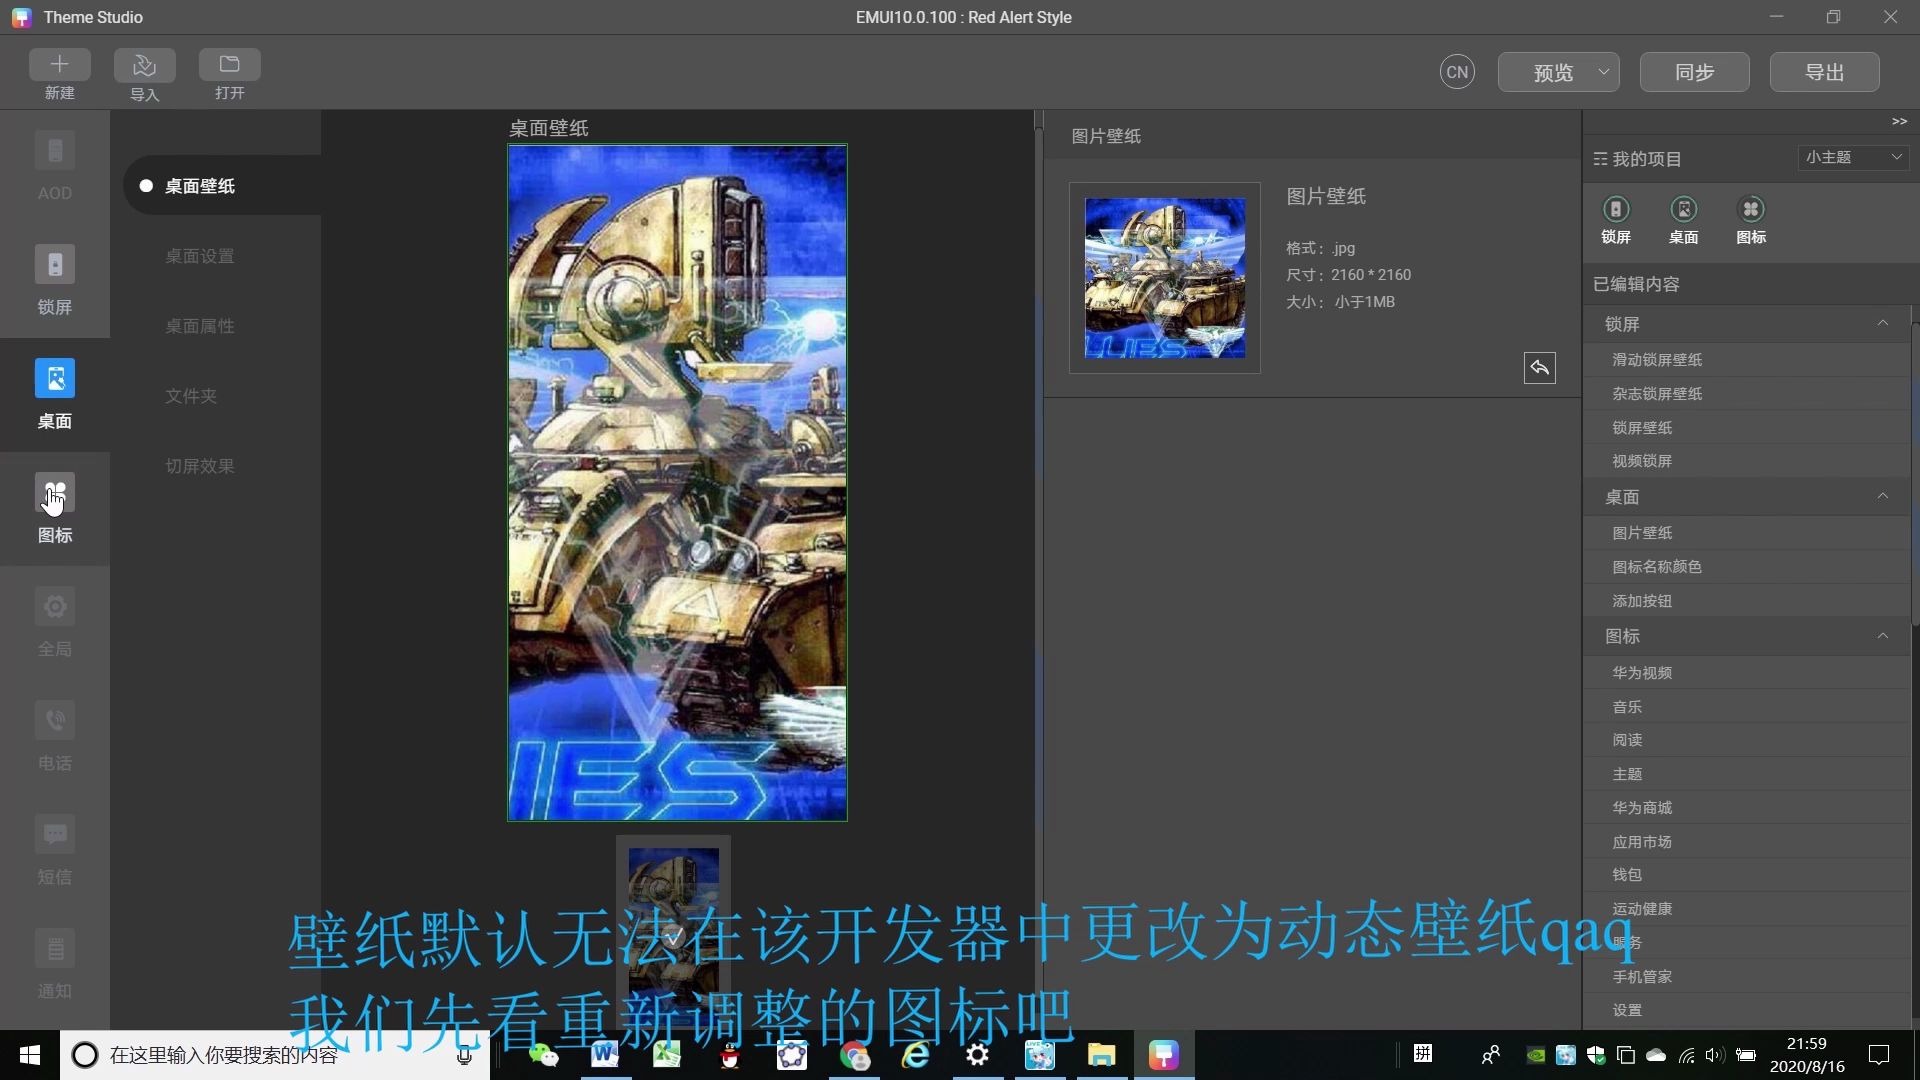Open Word from the taskbar

(x=605, y=1055)
